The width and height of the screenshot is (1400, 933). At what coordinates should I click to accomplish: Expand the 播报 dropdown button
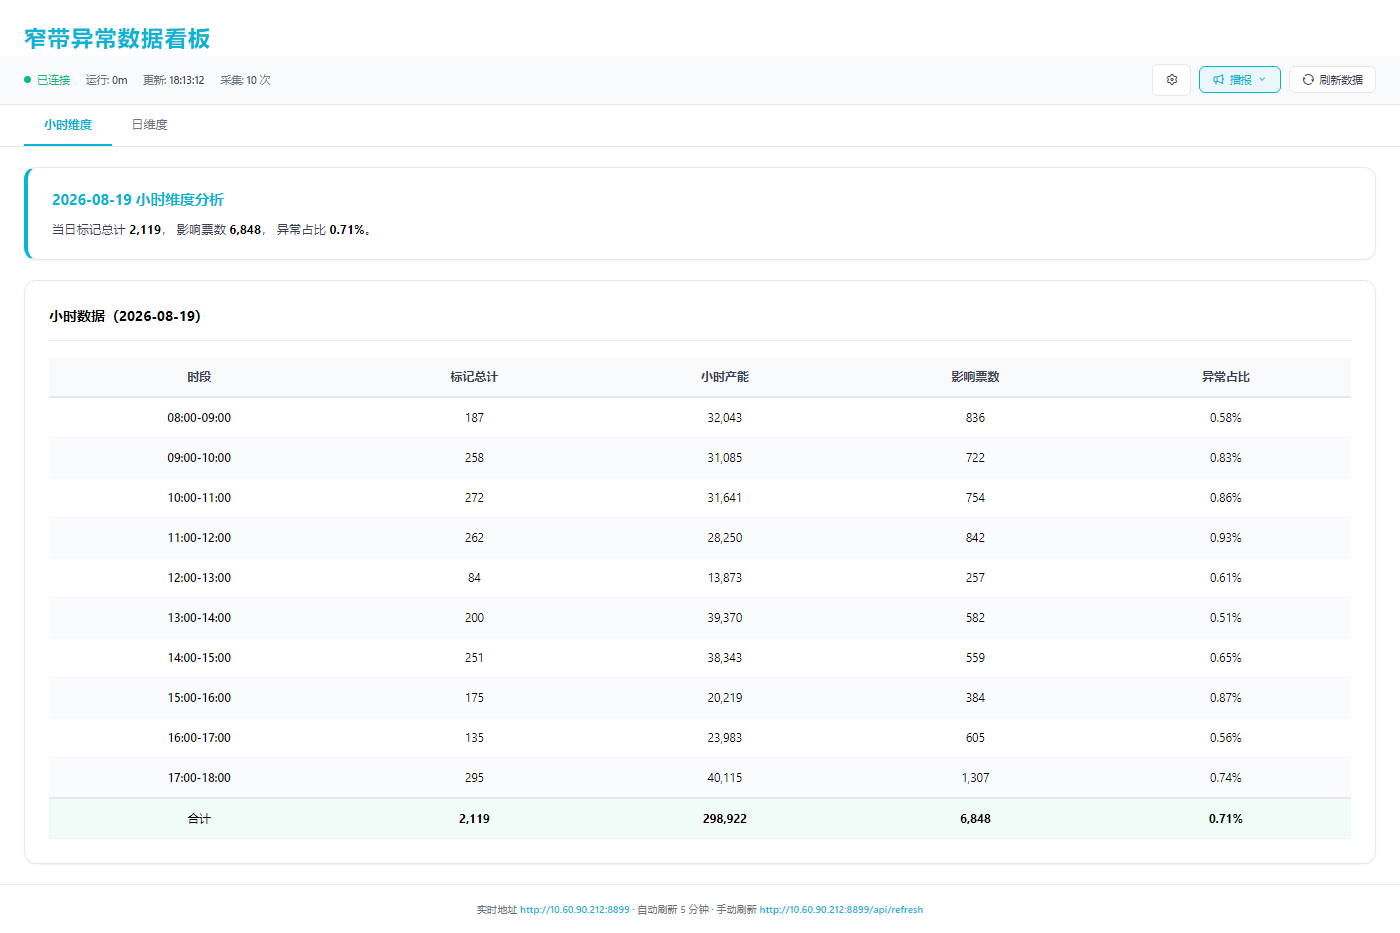tap(1240, 80)
